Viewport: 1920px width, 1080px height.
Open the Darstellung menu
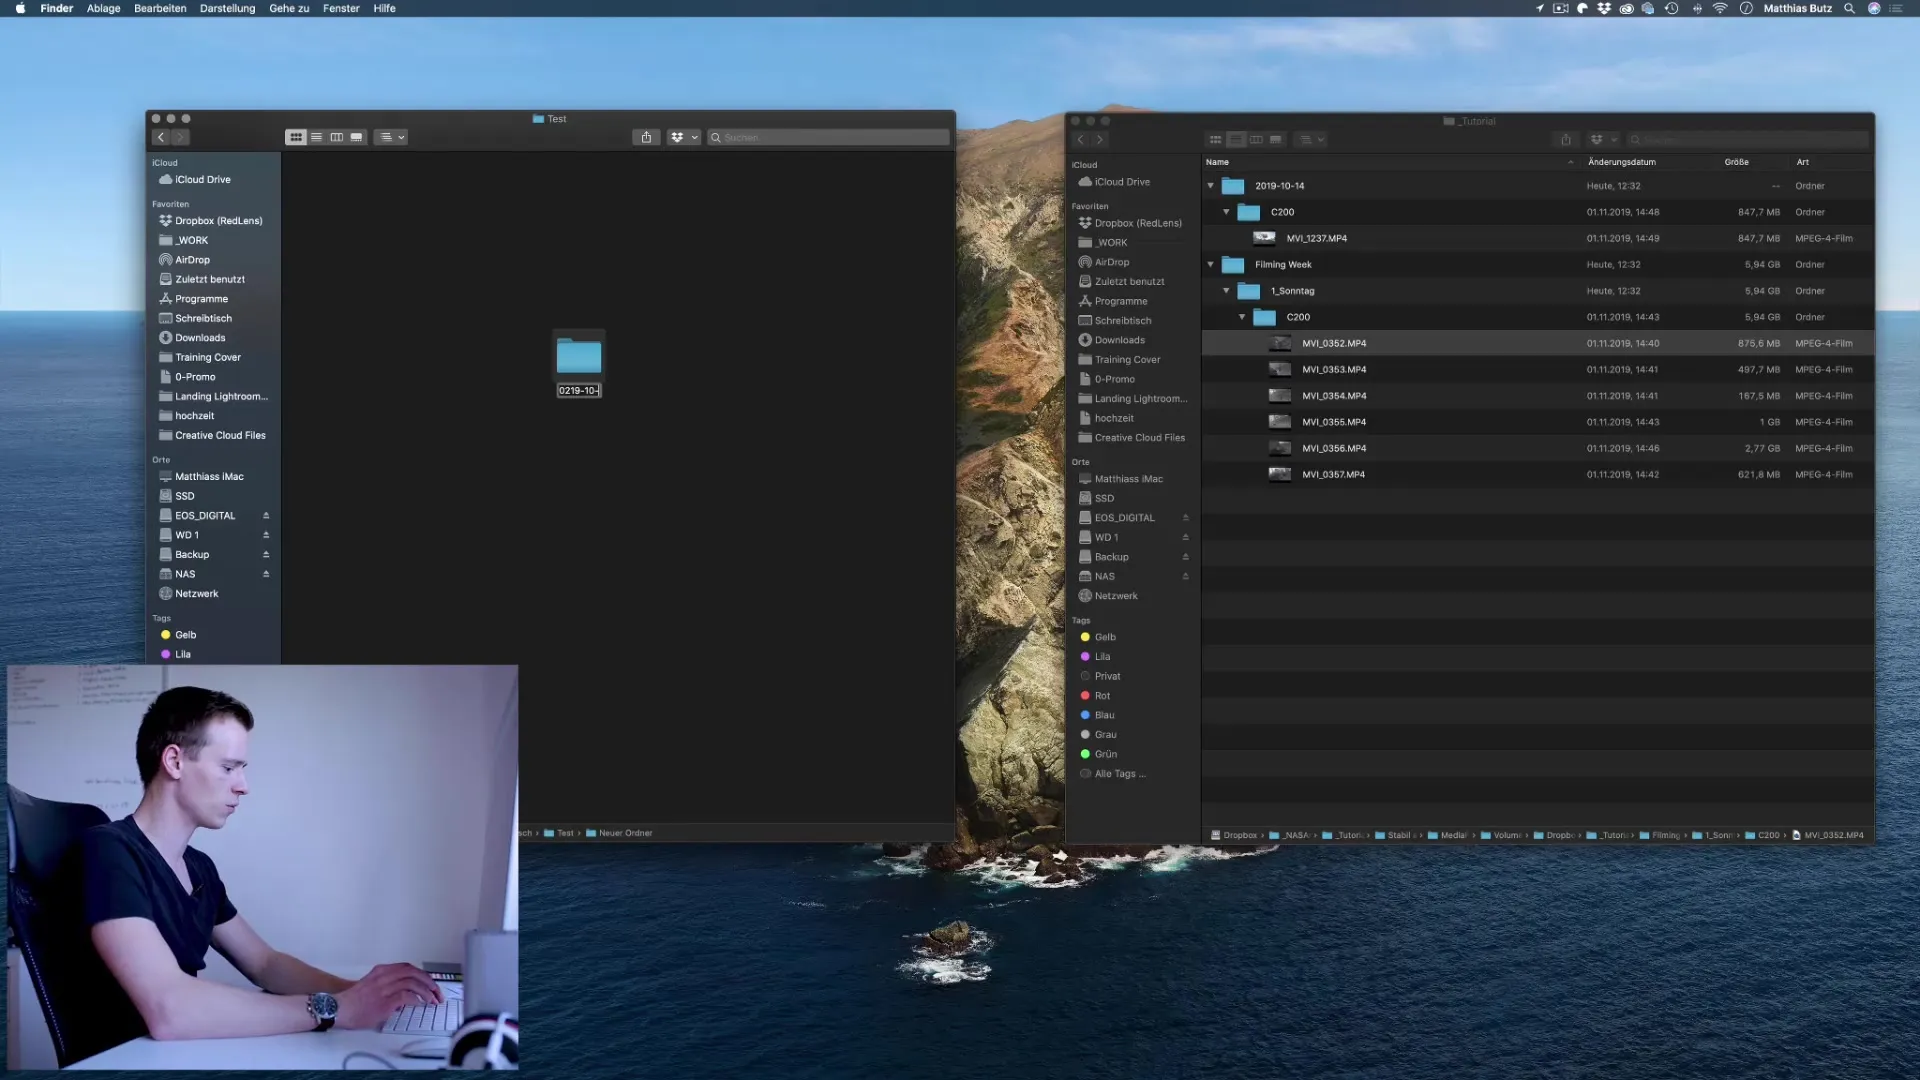(x=227, y=8)
